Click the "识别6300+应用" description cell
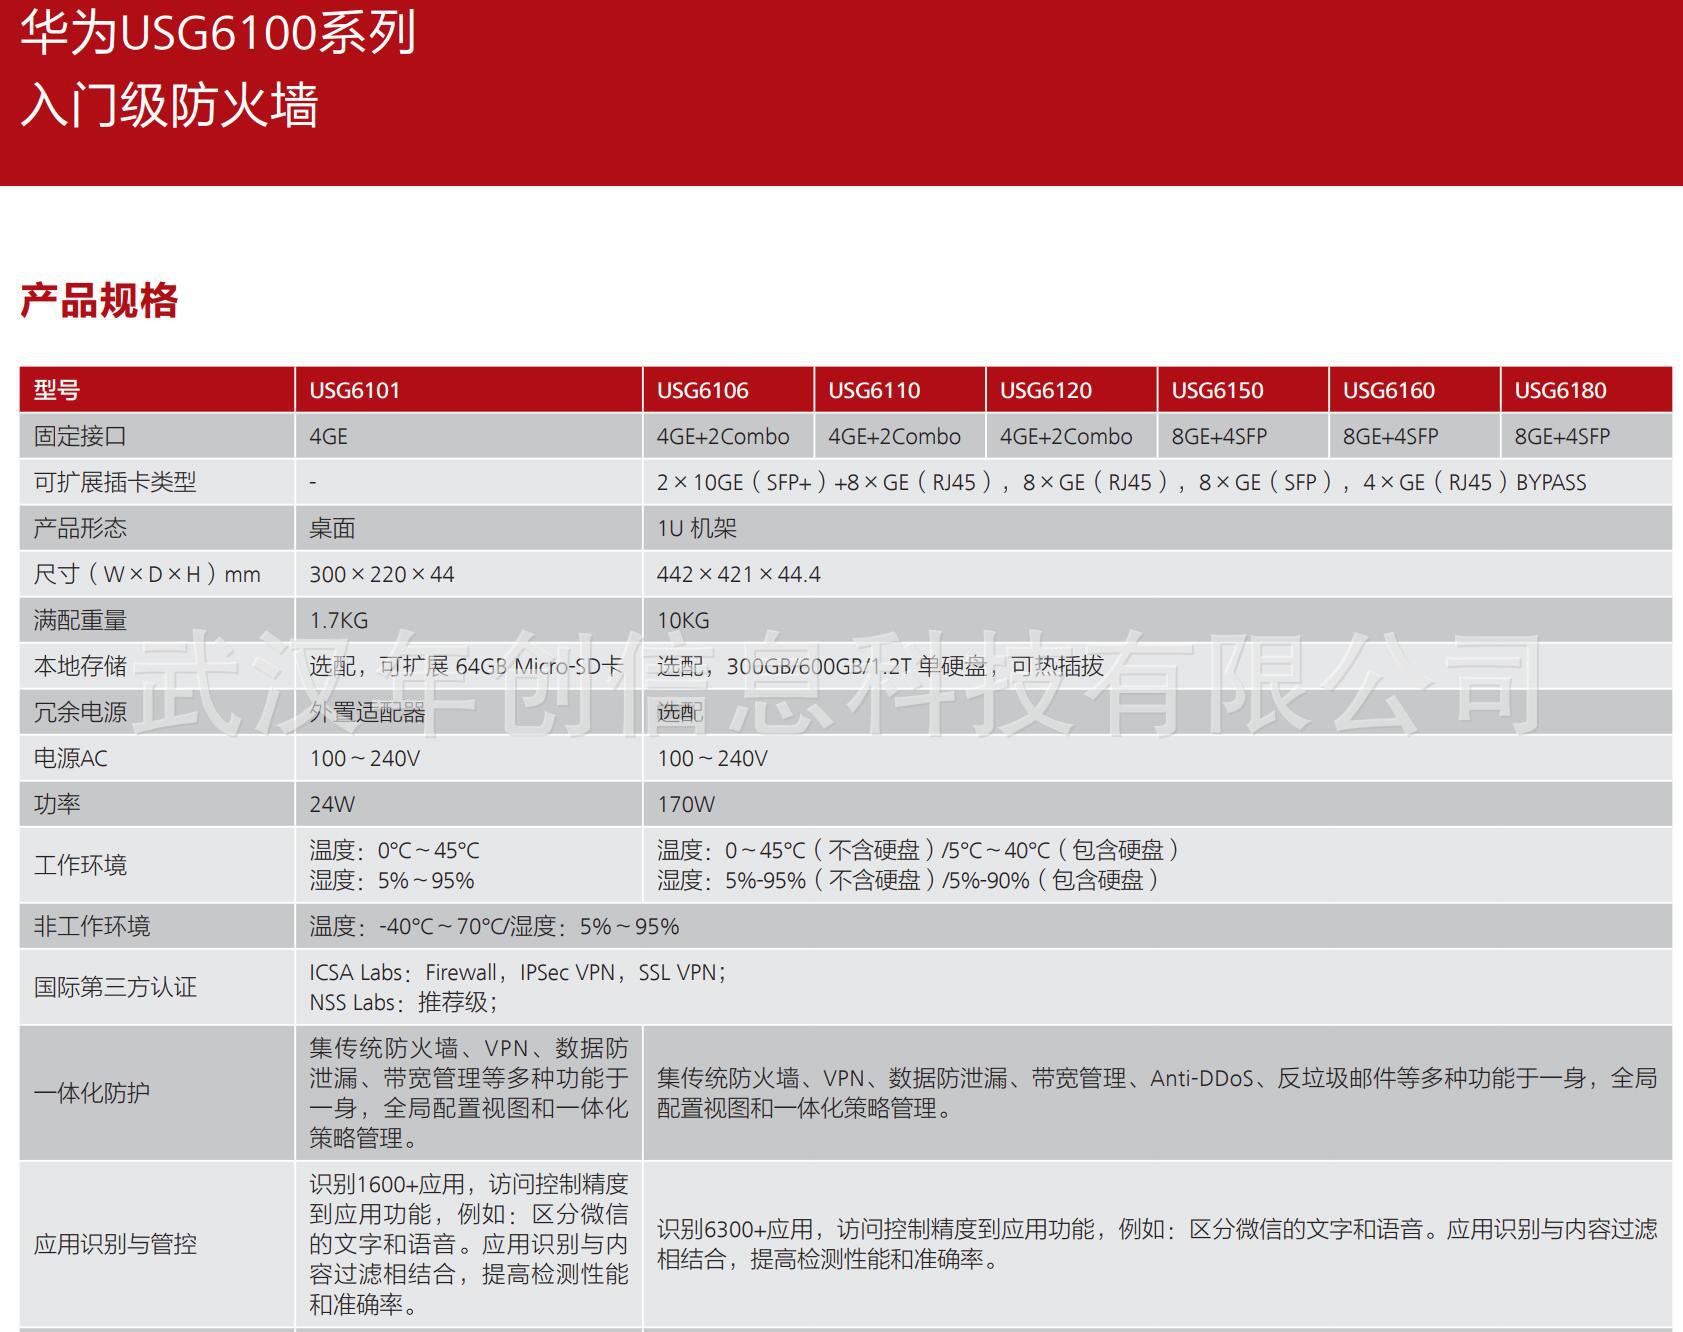 click(1157, 1244)
